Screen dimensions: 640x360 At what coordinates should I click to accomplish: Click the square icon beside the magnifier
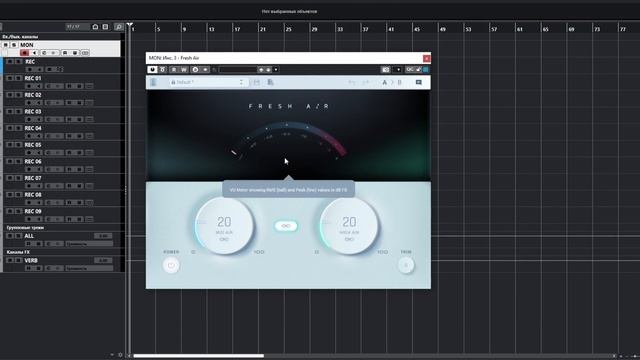[105, 27]
